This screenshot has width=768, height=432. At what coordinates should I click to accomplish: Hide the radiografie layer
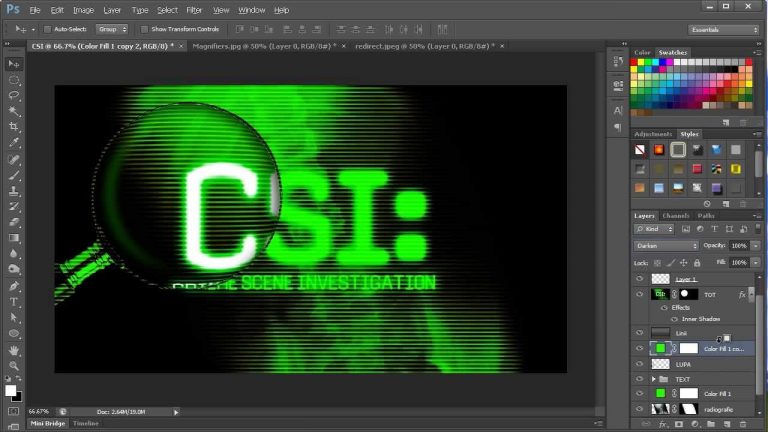tap(639, 408)
